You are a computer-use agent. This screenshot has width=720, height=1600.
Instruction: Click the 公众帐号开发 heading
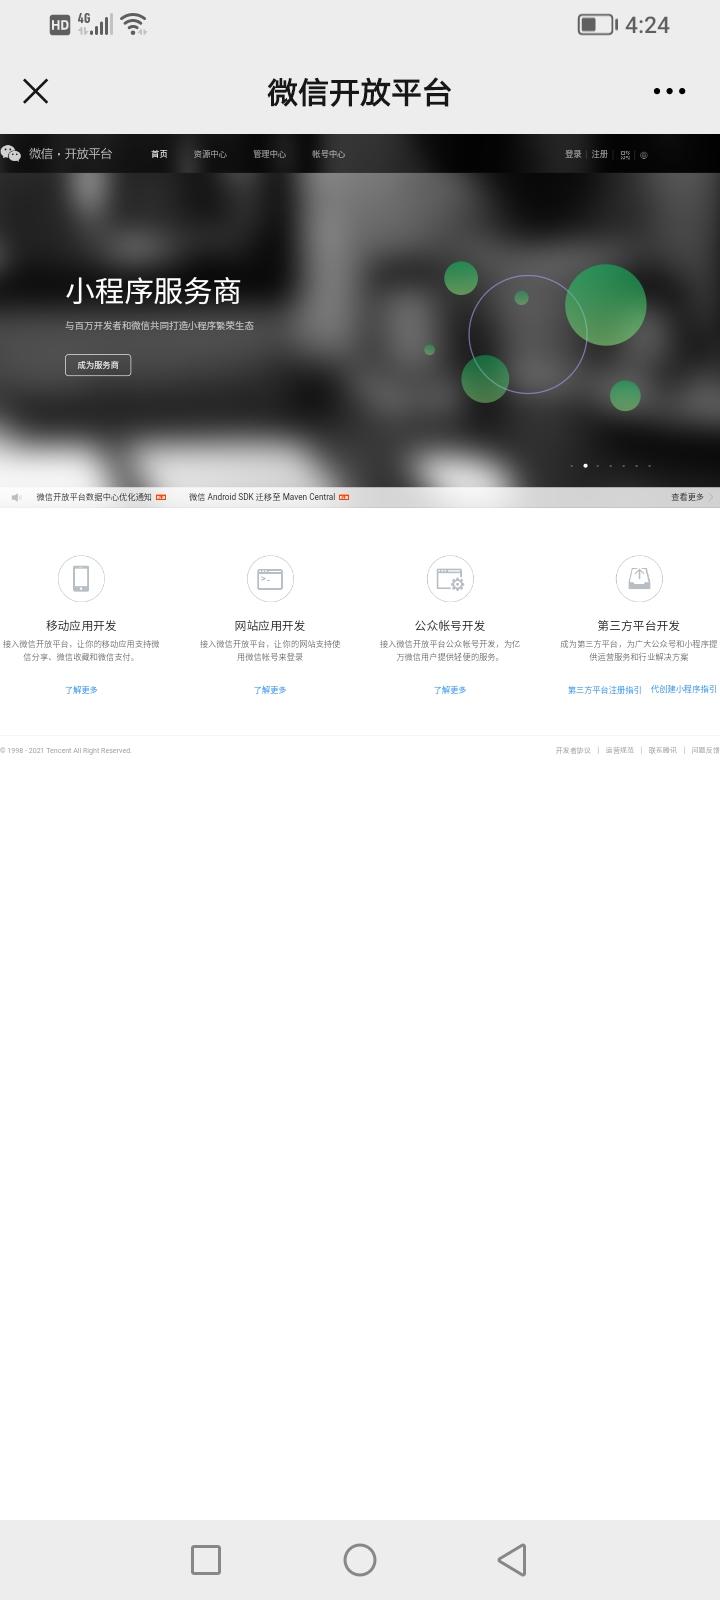click(450, 626)
